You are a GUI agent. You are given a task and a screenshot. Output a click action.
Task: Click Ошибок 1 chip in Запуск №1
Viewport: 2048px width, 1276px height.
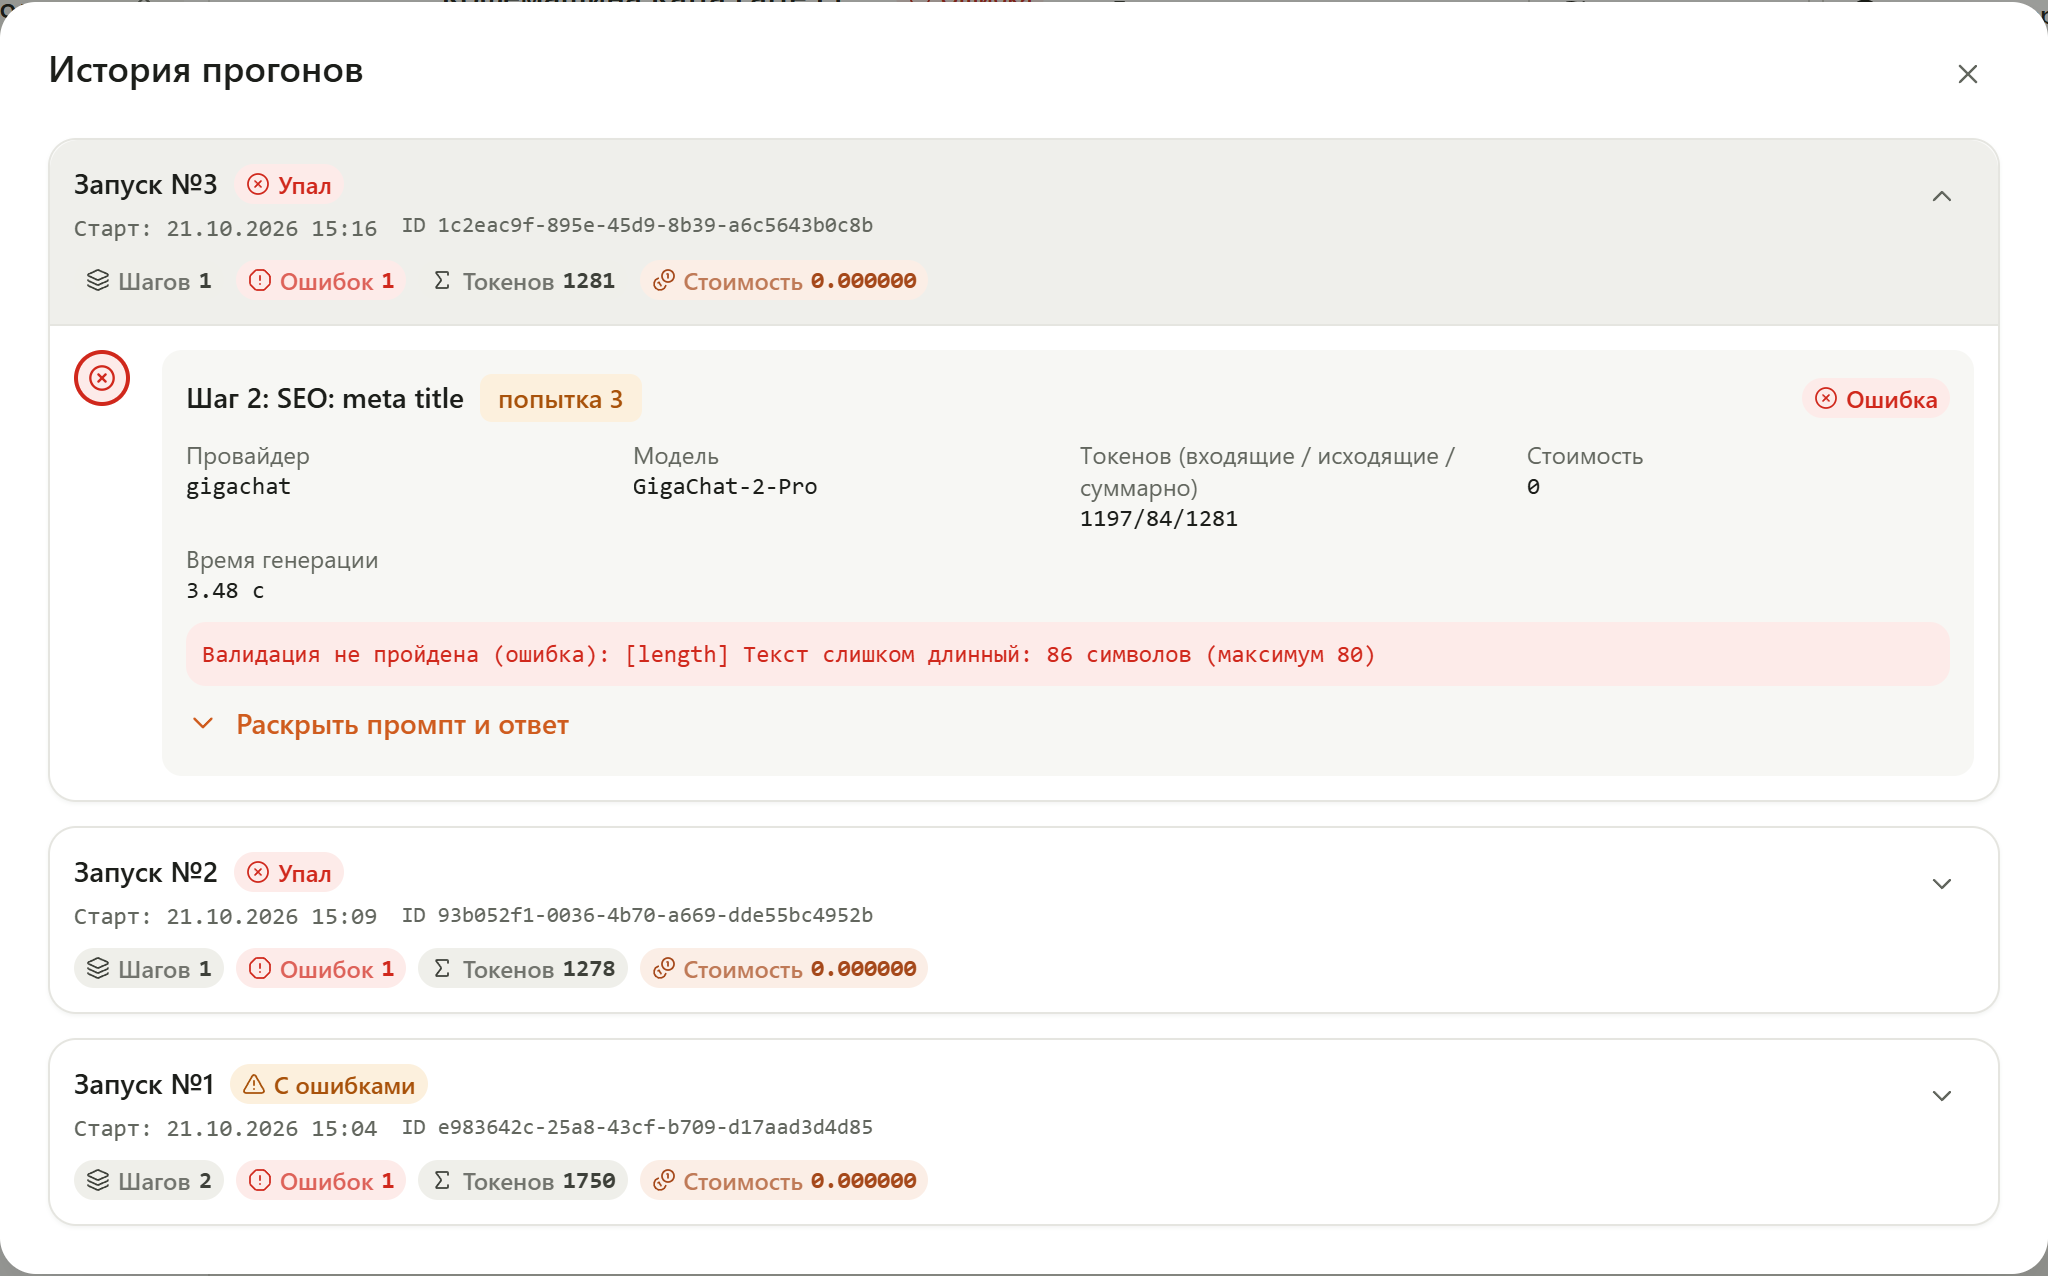[321, 1181]
